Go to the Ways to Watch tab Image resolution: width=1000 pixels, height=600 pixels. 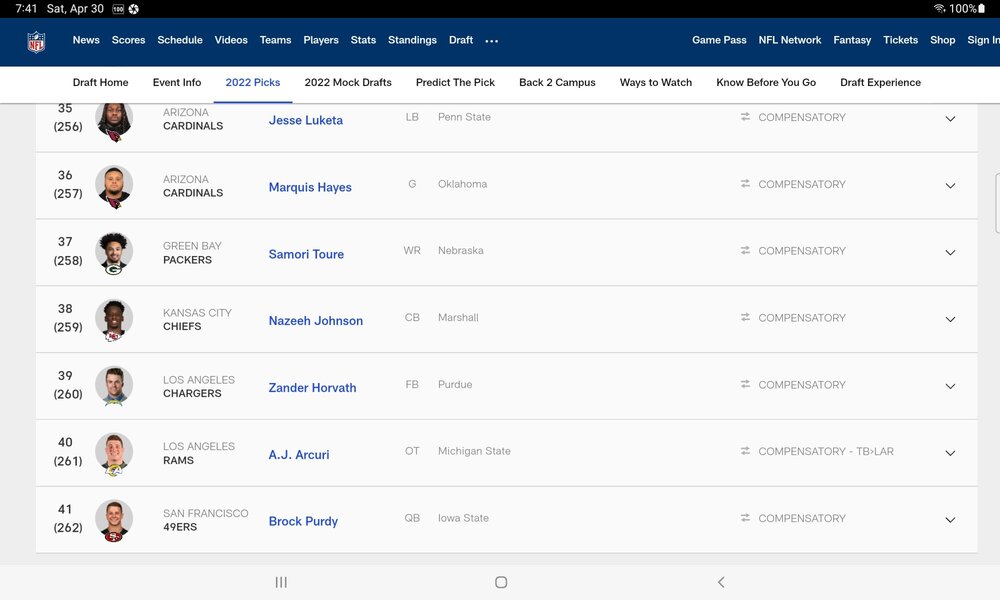(656, 82)
